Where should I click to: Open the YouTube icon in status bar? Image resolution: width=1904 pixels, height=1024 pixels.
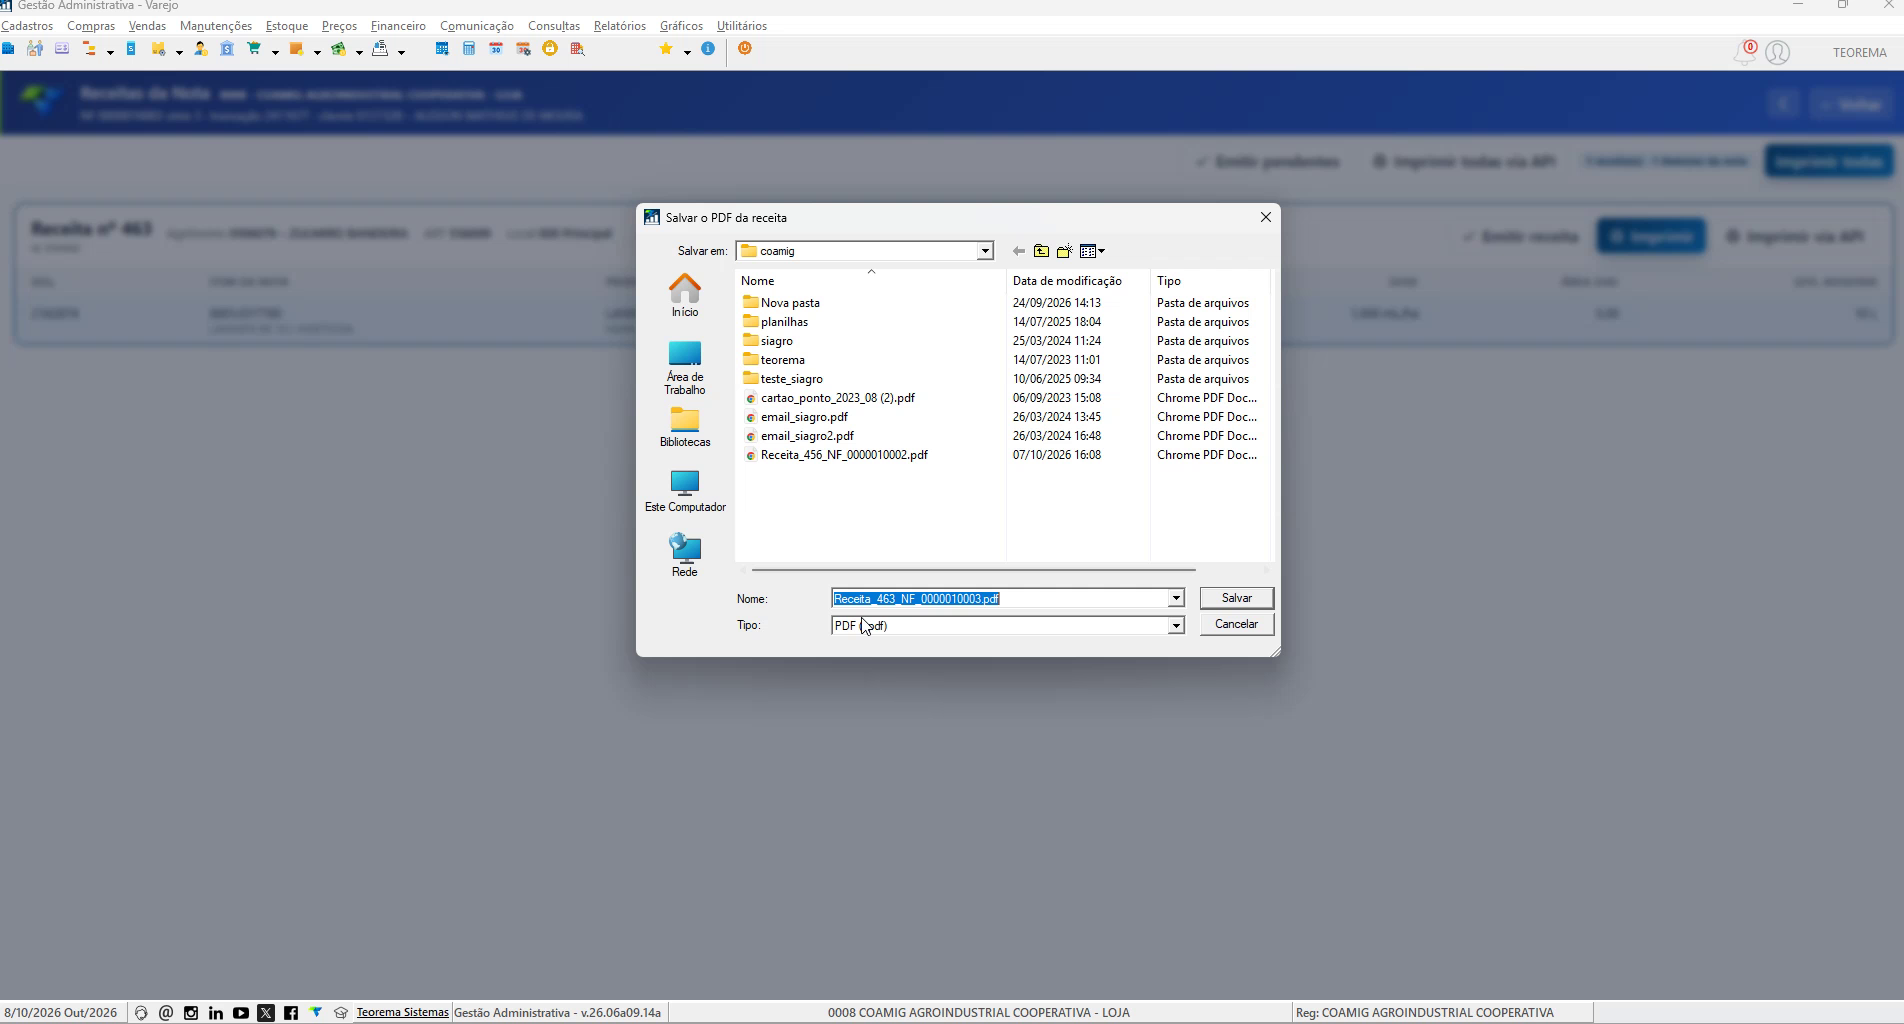click(x=241, y=1013)
